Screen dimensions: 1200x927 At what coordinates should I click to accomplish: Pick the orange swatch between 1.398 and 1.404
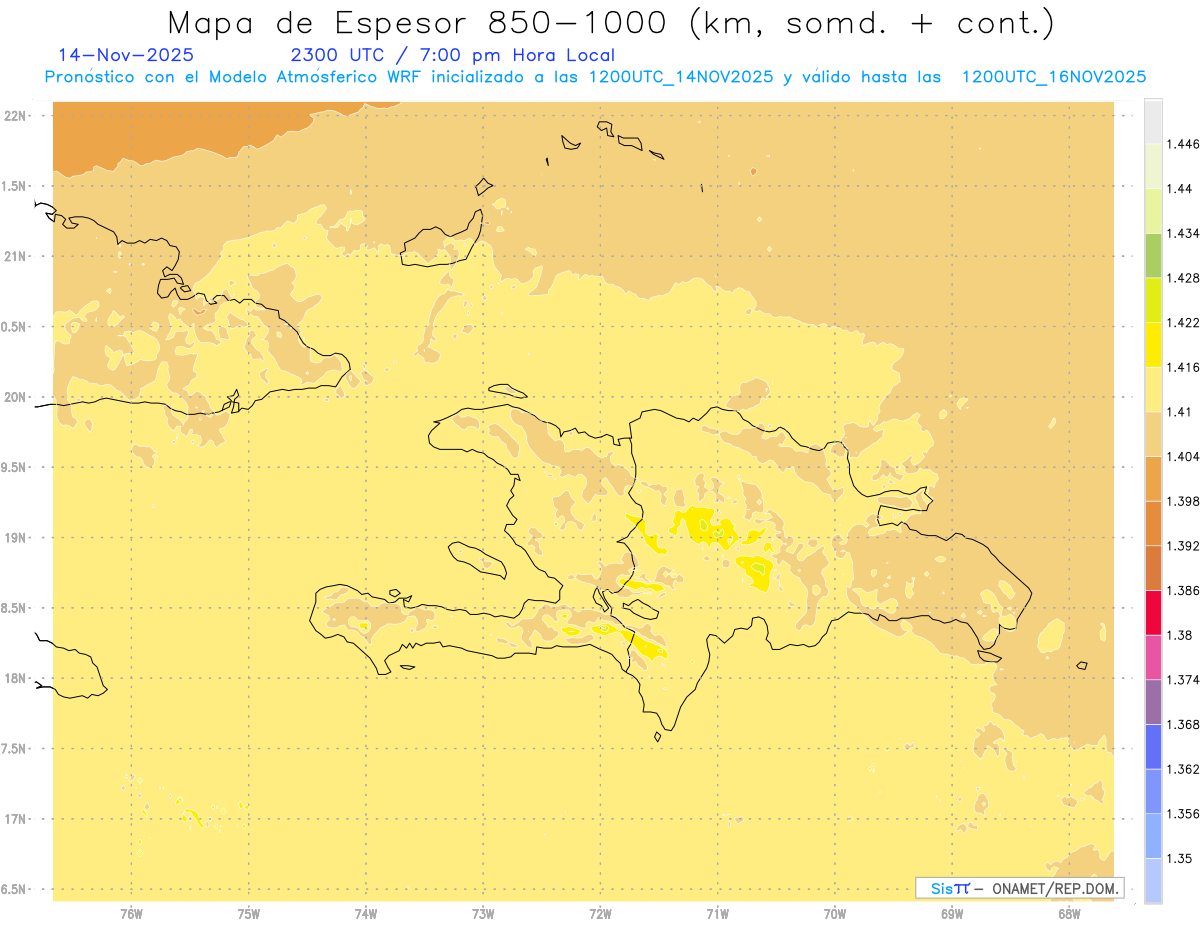(1153, 479)
